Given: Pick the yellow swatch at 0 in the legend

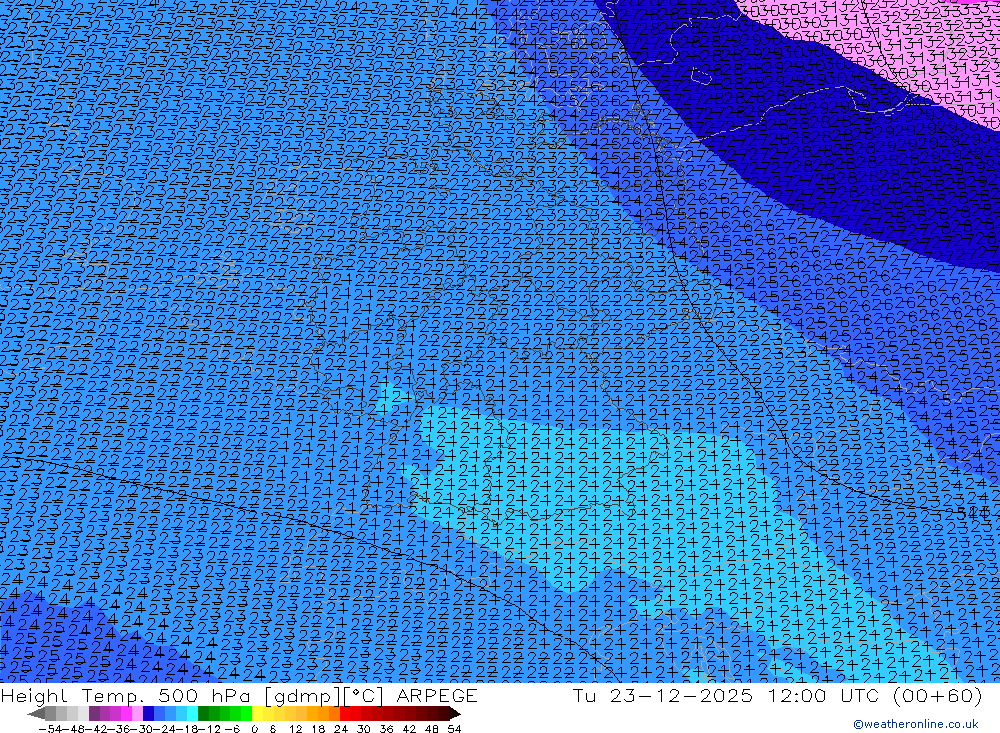Looking at the screenshot, I should tap(257, 713).
